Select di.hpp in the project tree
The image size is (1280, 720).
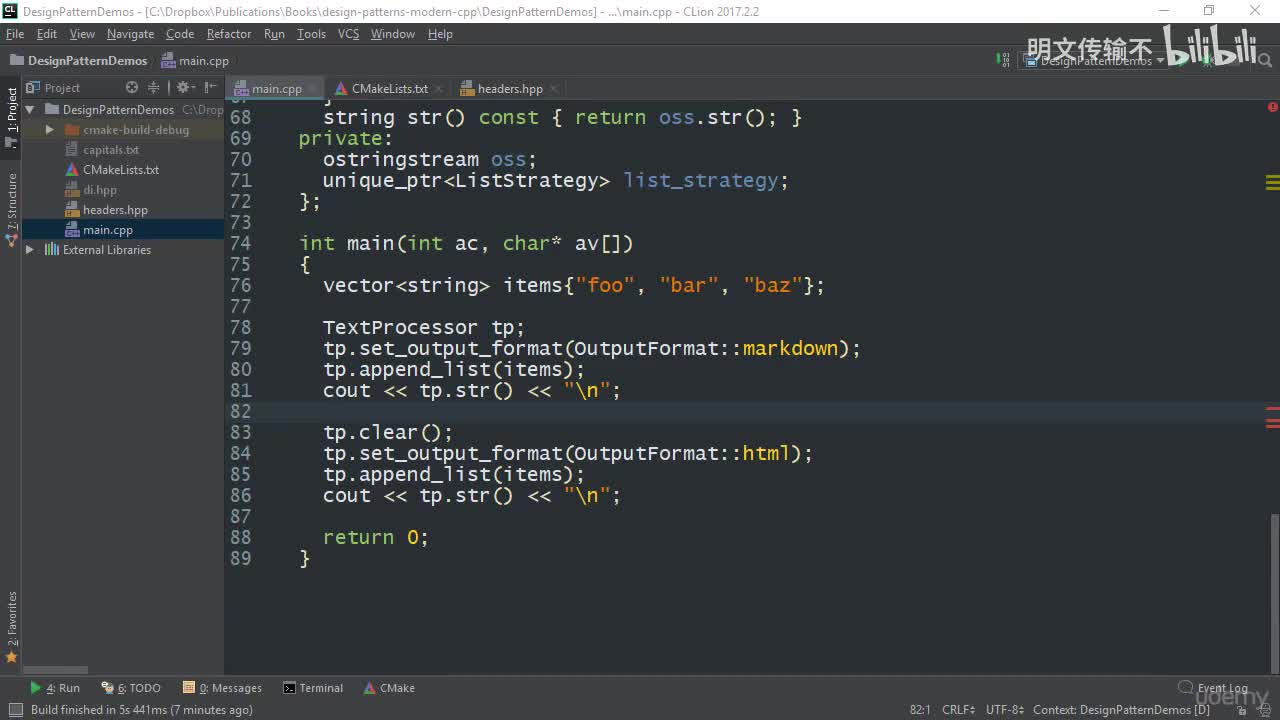point(100,190)
